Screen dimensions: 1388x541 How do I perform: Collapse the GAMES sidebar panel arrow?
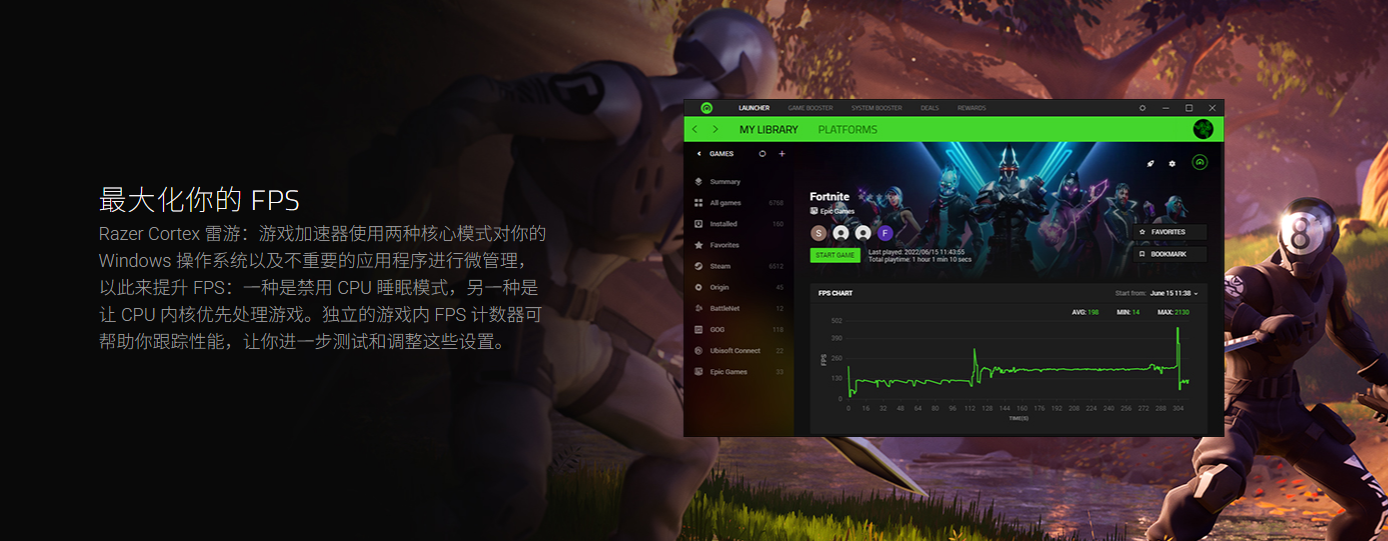(699, 154)
